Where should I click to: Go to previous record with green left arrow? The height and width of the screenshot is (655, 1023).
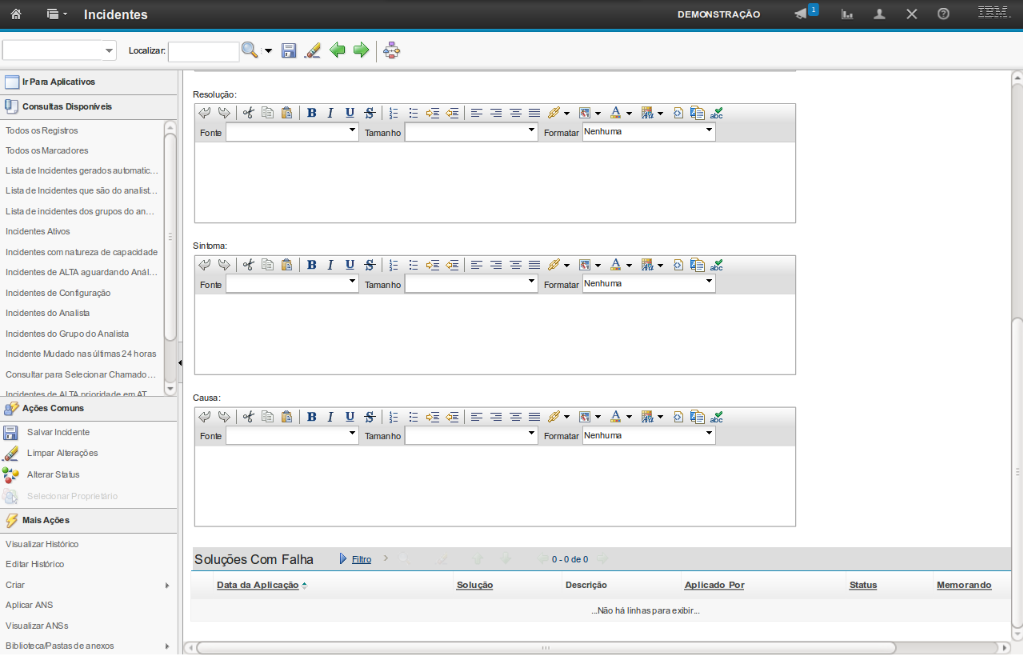pyautogui.click(x=338, y=50)
